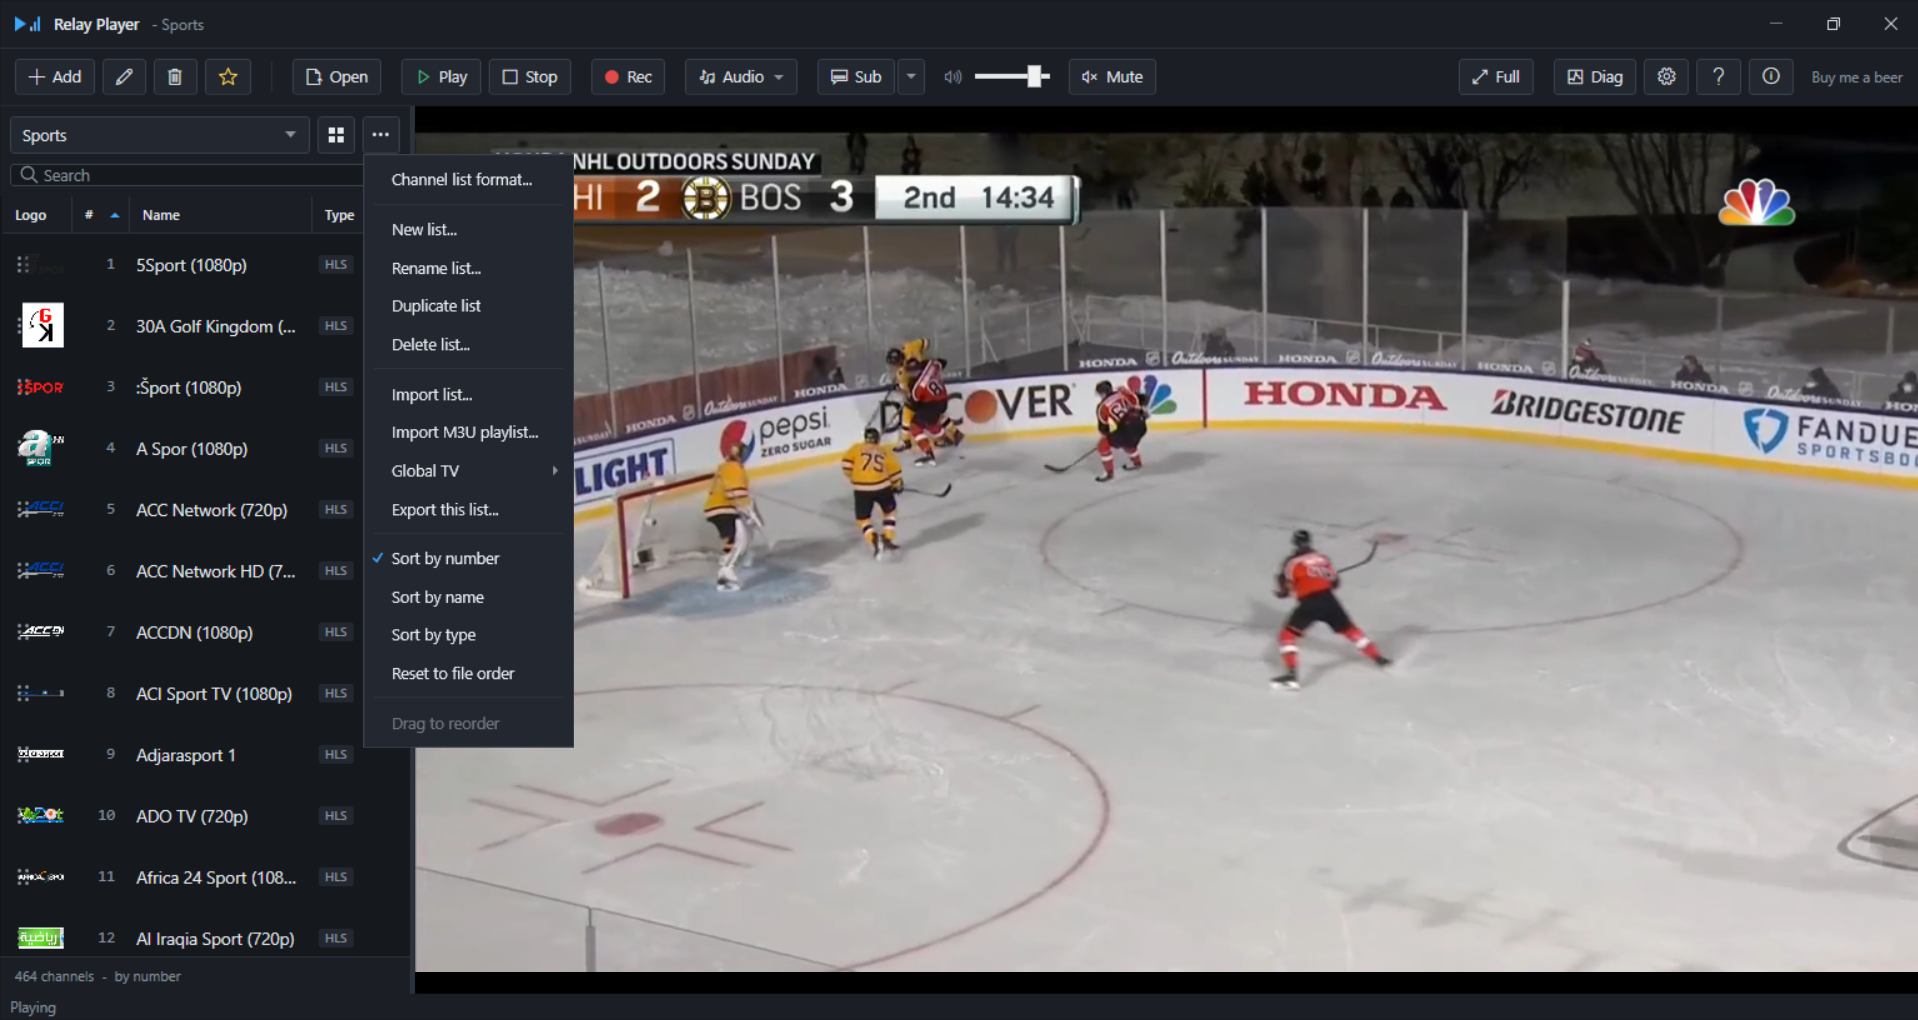Screen dimensions: 1918x1020
Task: Switch to Full screen mode
Action: pos(1495,77)
